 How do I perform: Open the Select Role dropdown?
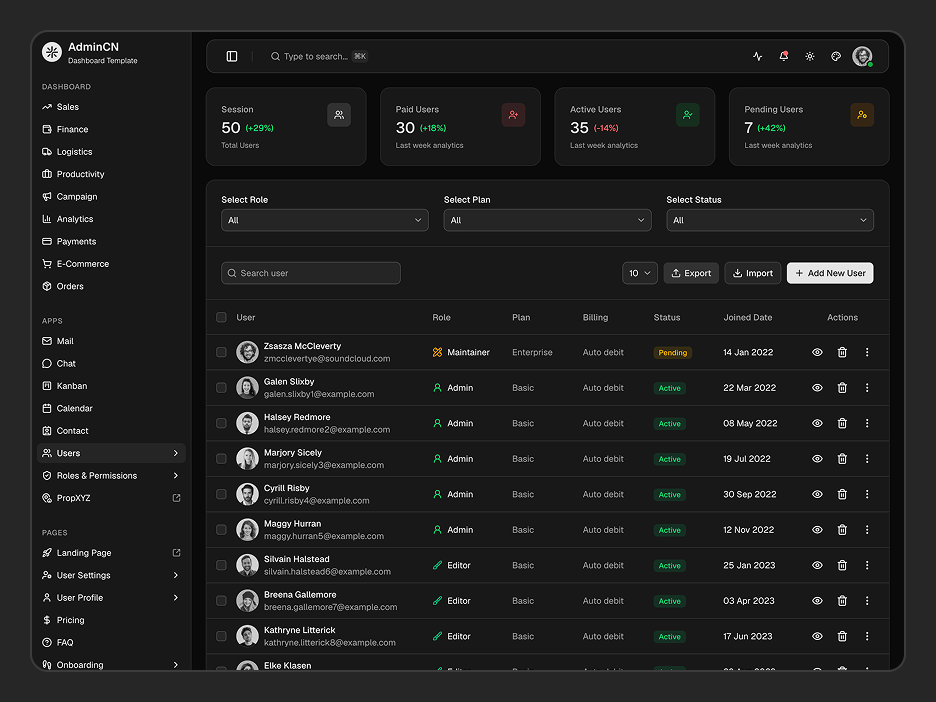point(325,220)
